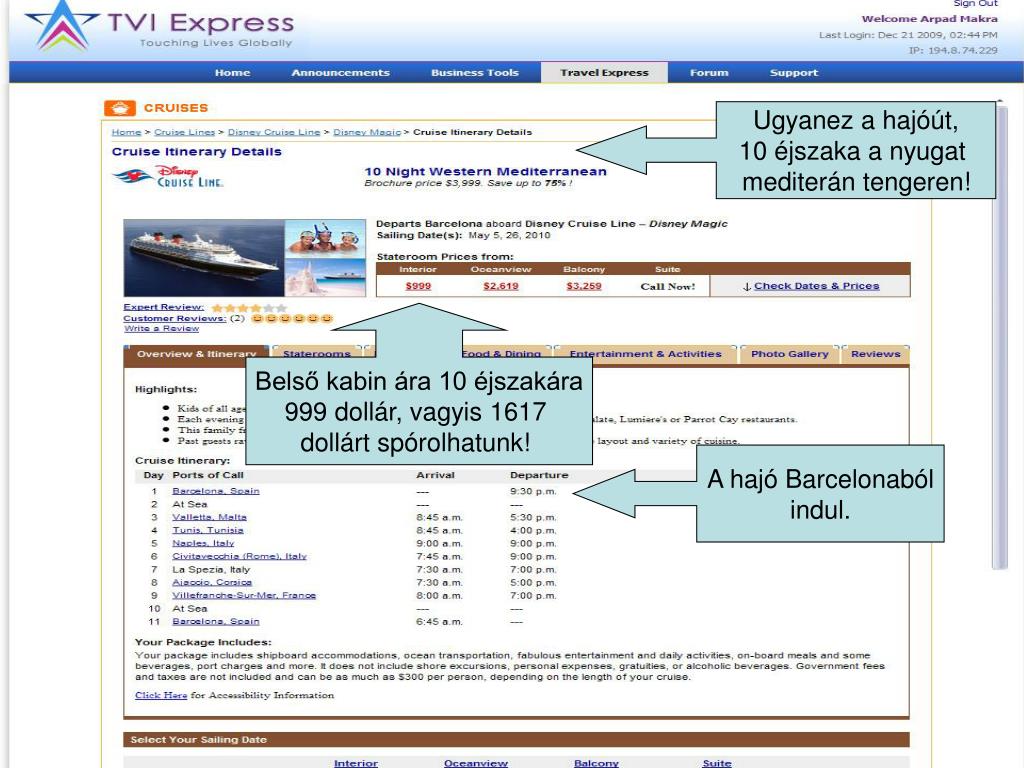Click Check Dates & Prices link

coord(816,286)
